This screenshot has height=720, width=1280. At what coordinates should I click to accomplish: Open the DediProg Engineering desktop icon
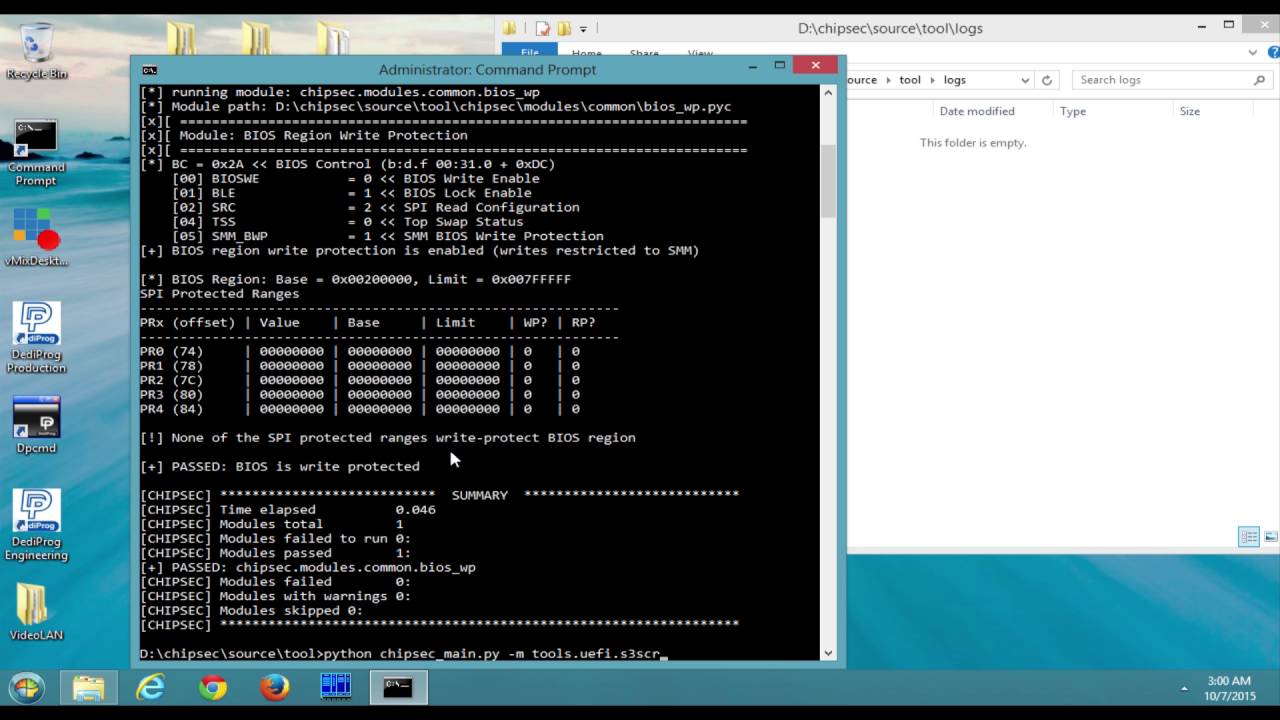[37, 525]
